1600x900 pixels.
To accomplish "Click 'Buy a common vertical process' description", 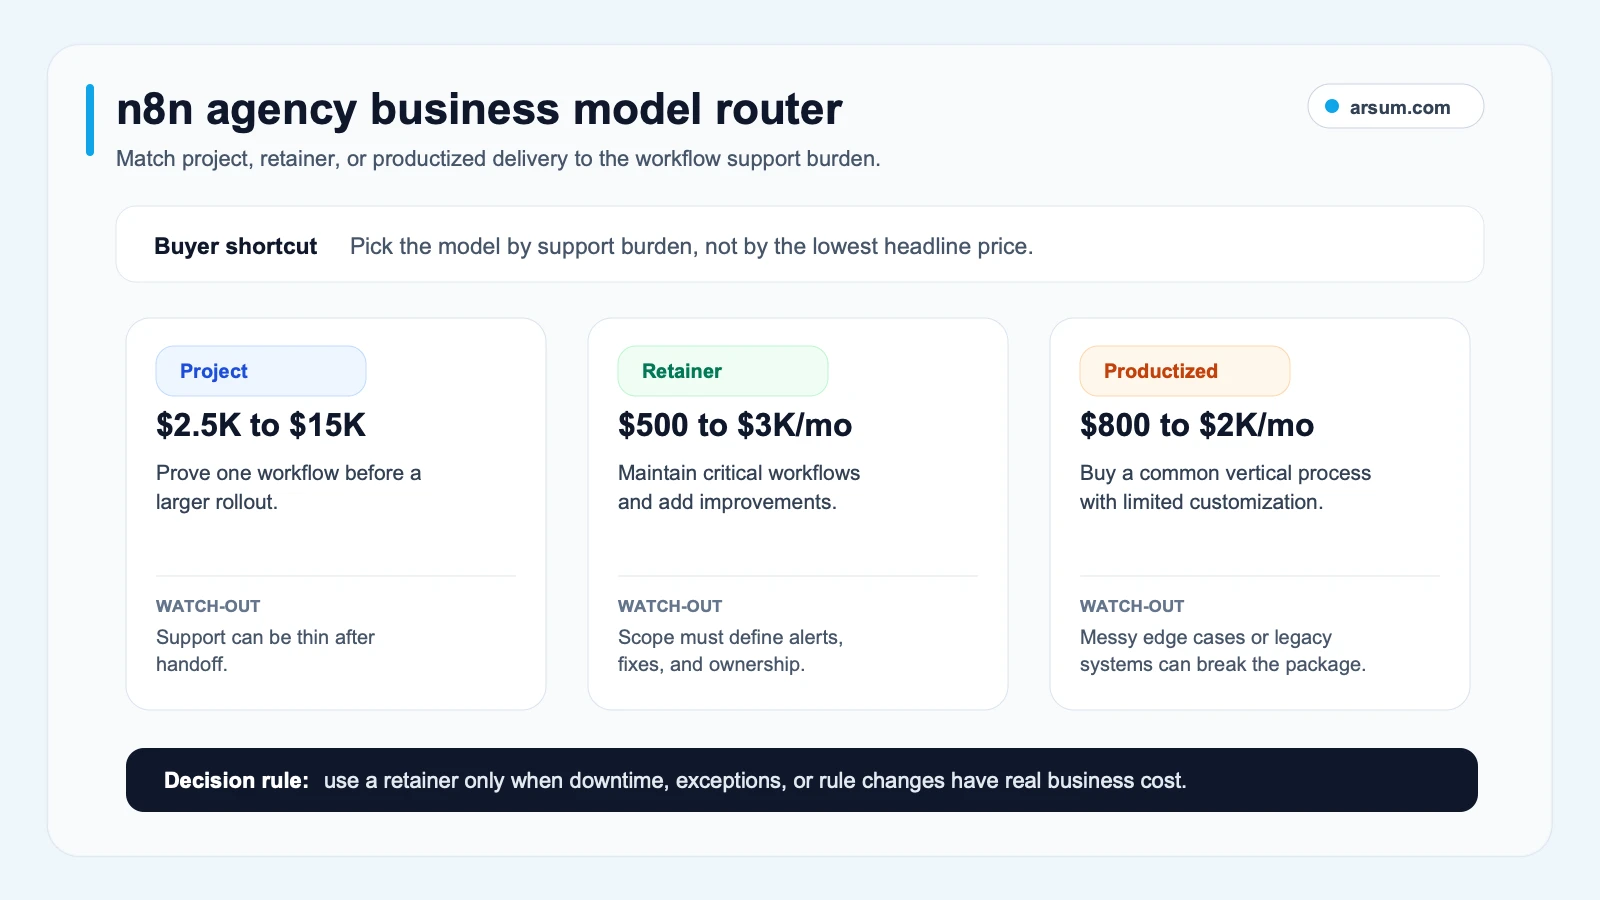I will coord(1225,487).
